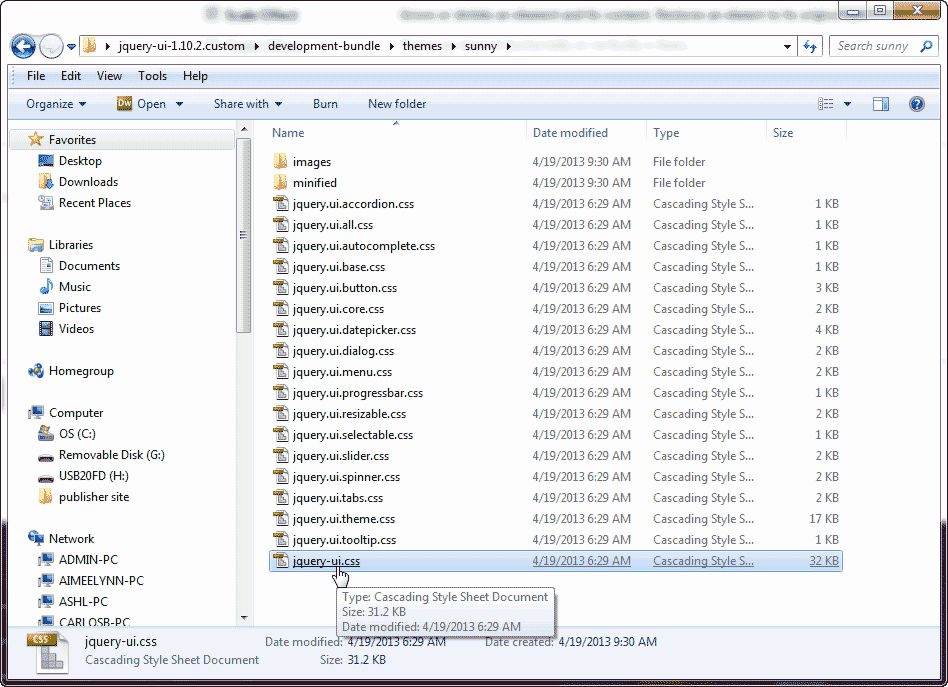Click the Refresh button beside address bar
948x687 pixels.
810,46
